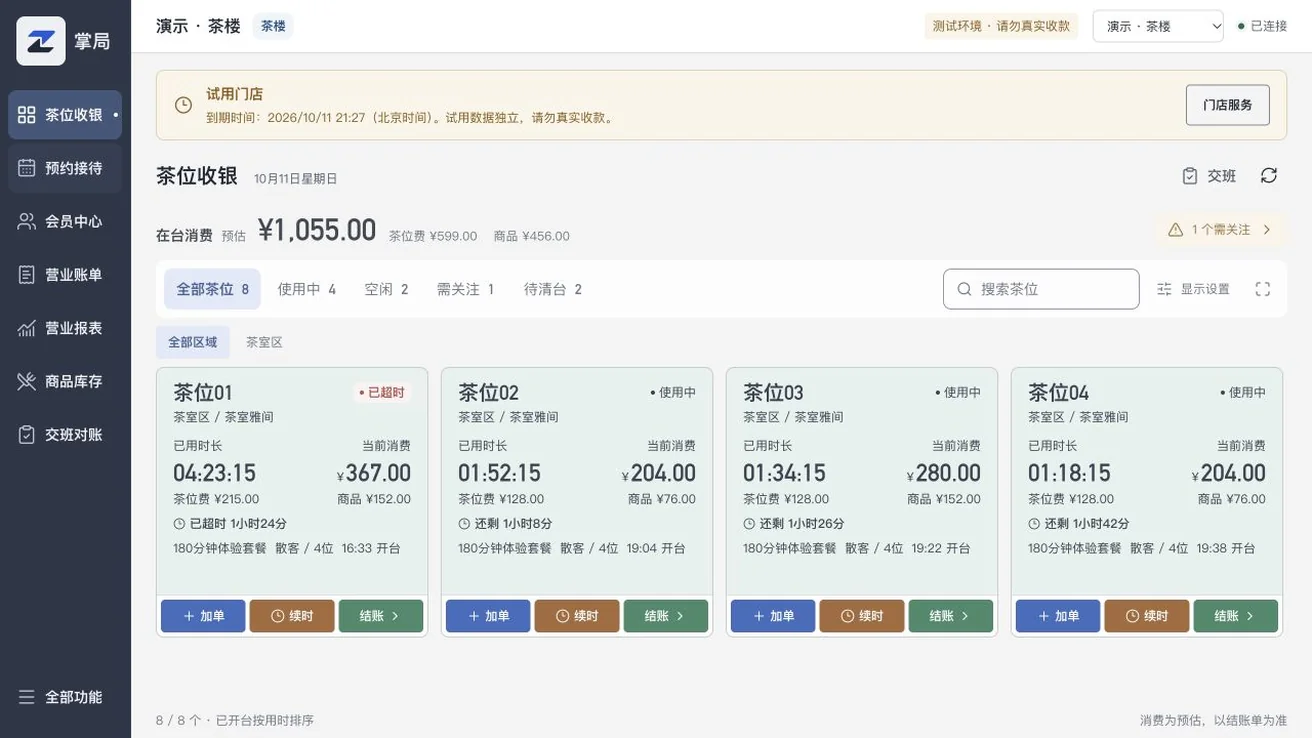Select the 全部茶位 8 tab

click(213, 289)
